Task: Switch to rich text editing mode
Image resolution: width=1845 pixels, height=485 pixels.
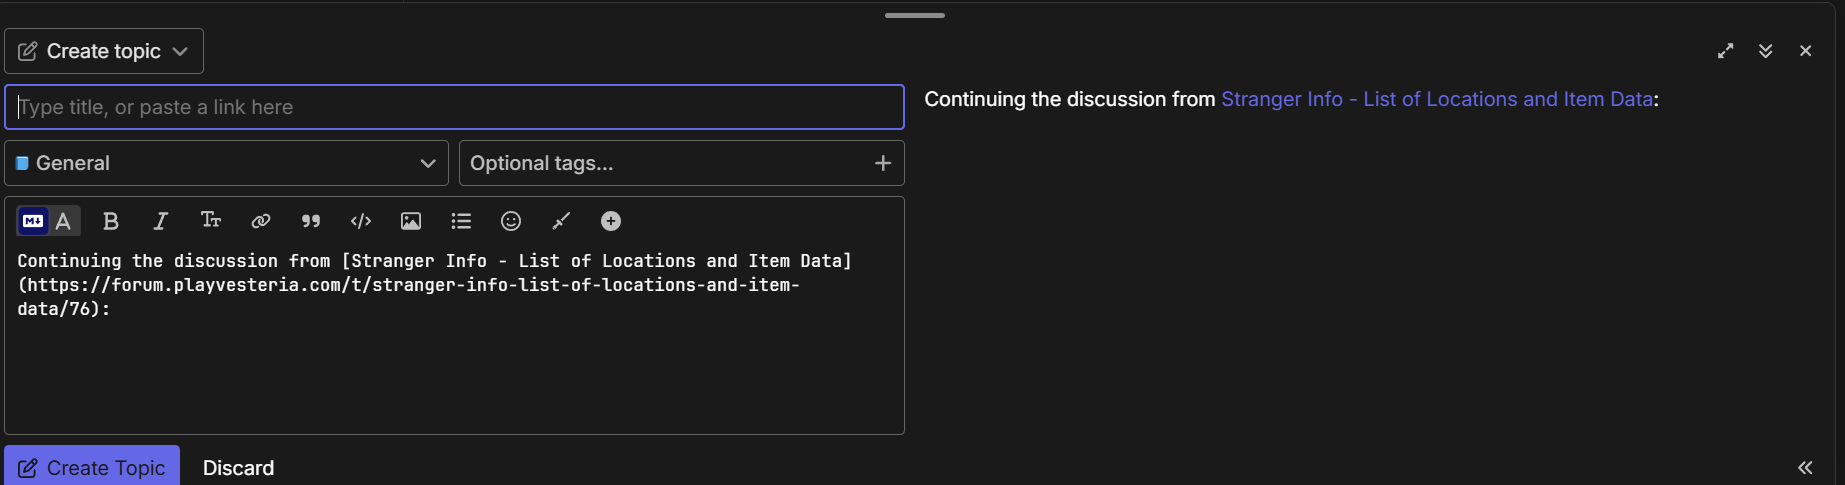Action: click(64, 221)
